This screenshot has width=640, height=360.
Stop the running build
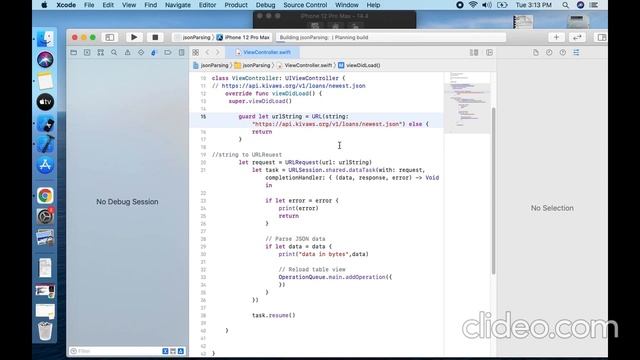click(155, 37)
